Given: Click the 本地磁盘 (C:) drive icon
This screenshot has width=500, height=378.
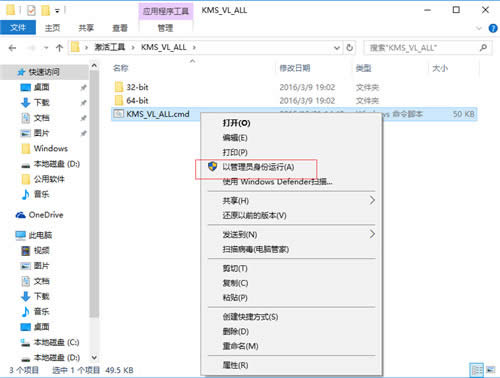Looking at the screenshot, I should 26,342.
